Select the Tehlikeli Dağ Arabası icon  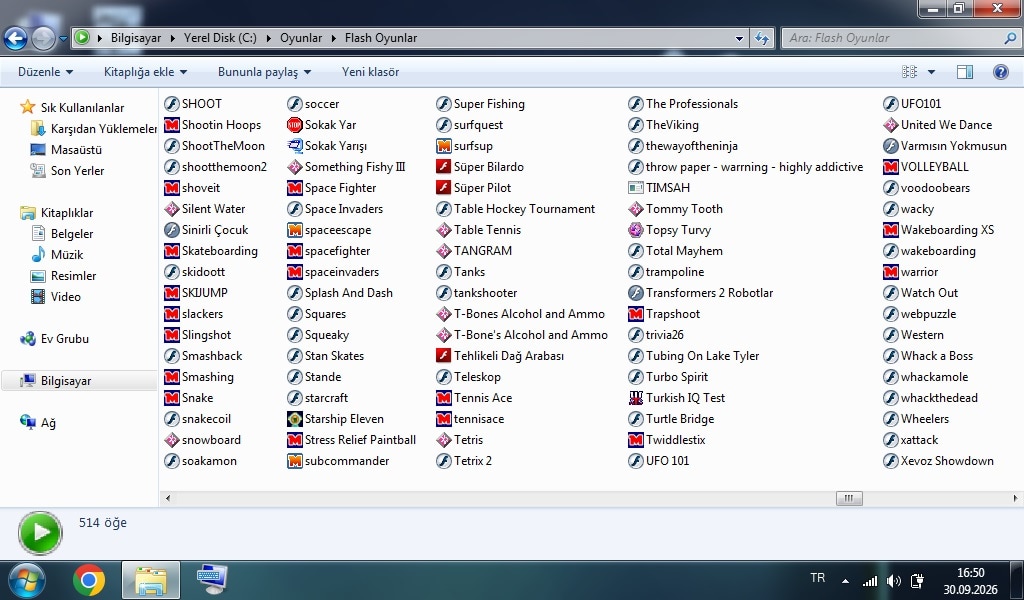click(443, 356)
